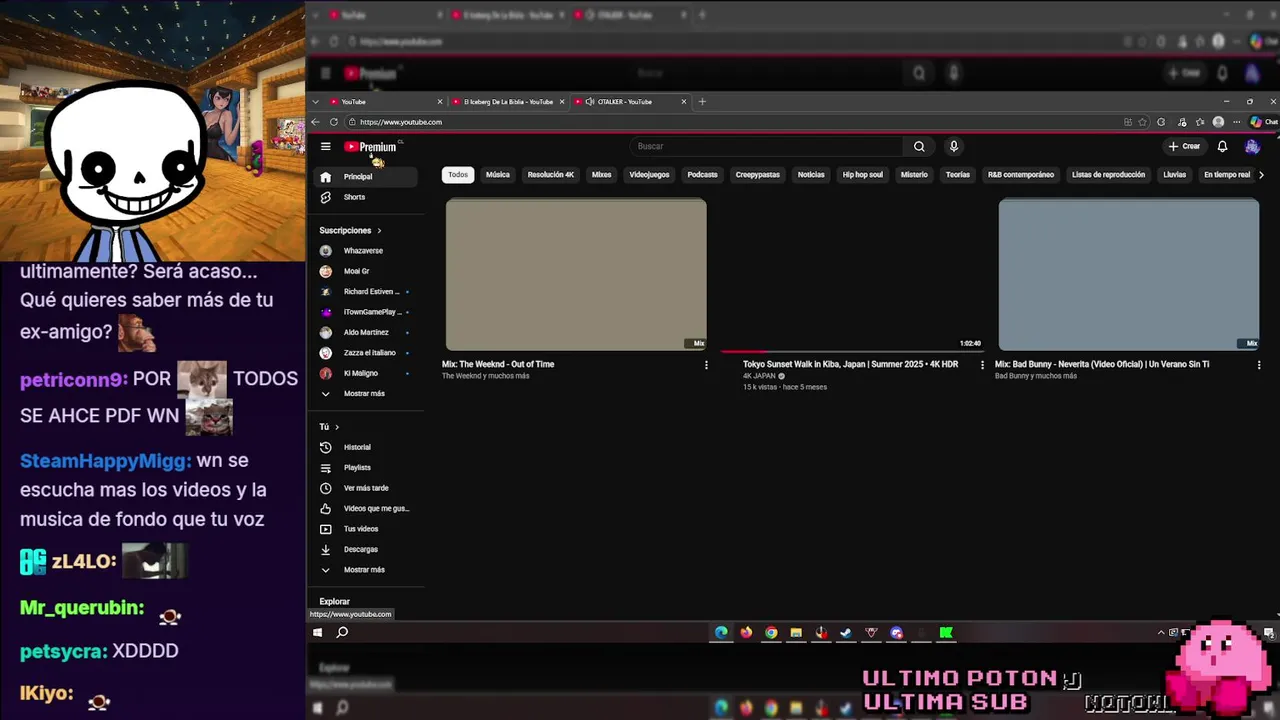
Task: Open Zazza el italiano channel
Action: (x=366, y=352)
